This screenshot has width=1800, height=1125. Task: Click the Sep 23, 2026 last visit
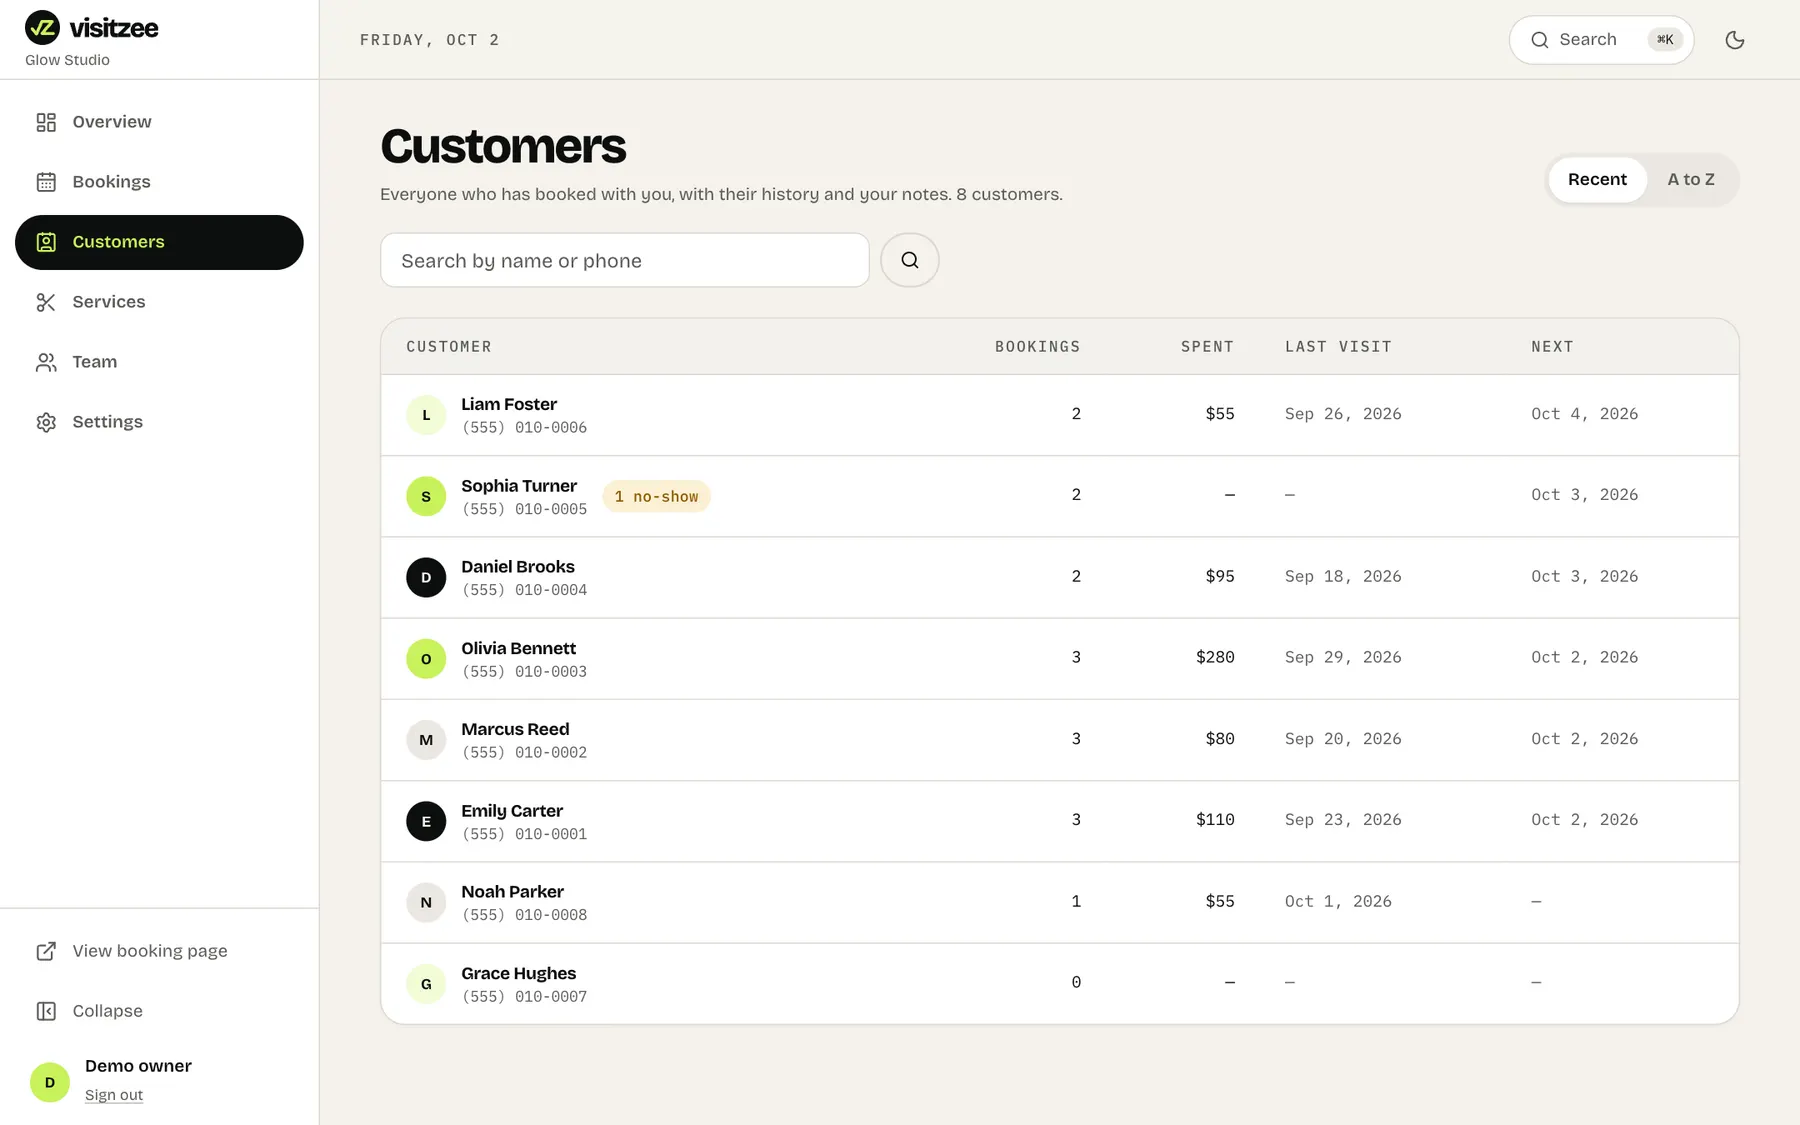coord(1343,820)
